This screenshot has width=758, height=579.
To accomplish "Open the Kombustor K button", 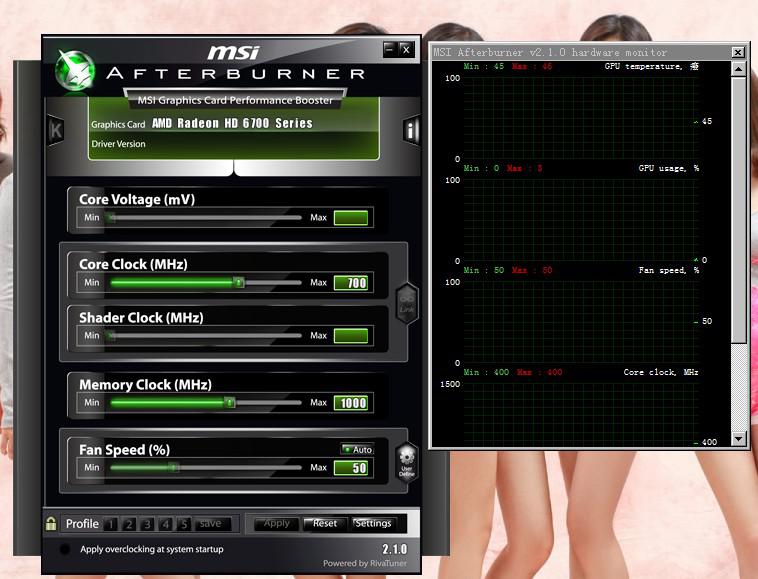I will [56, 130].
